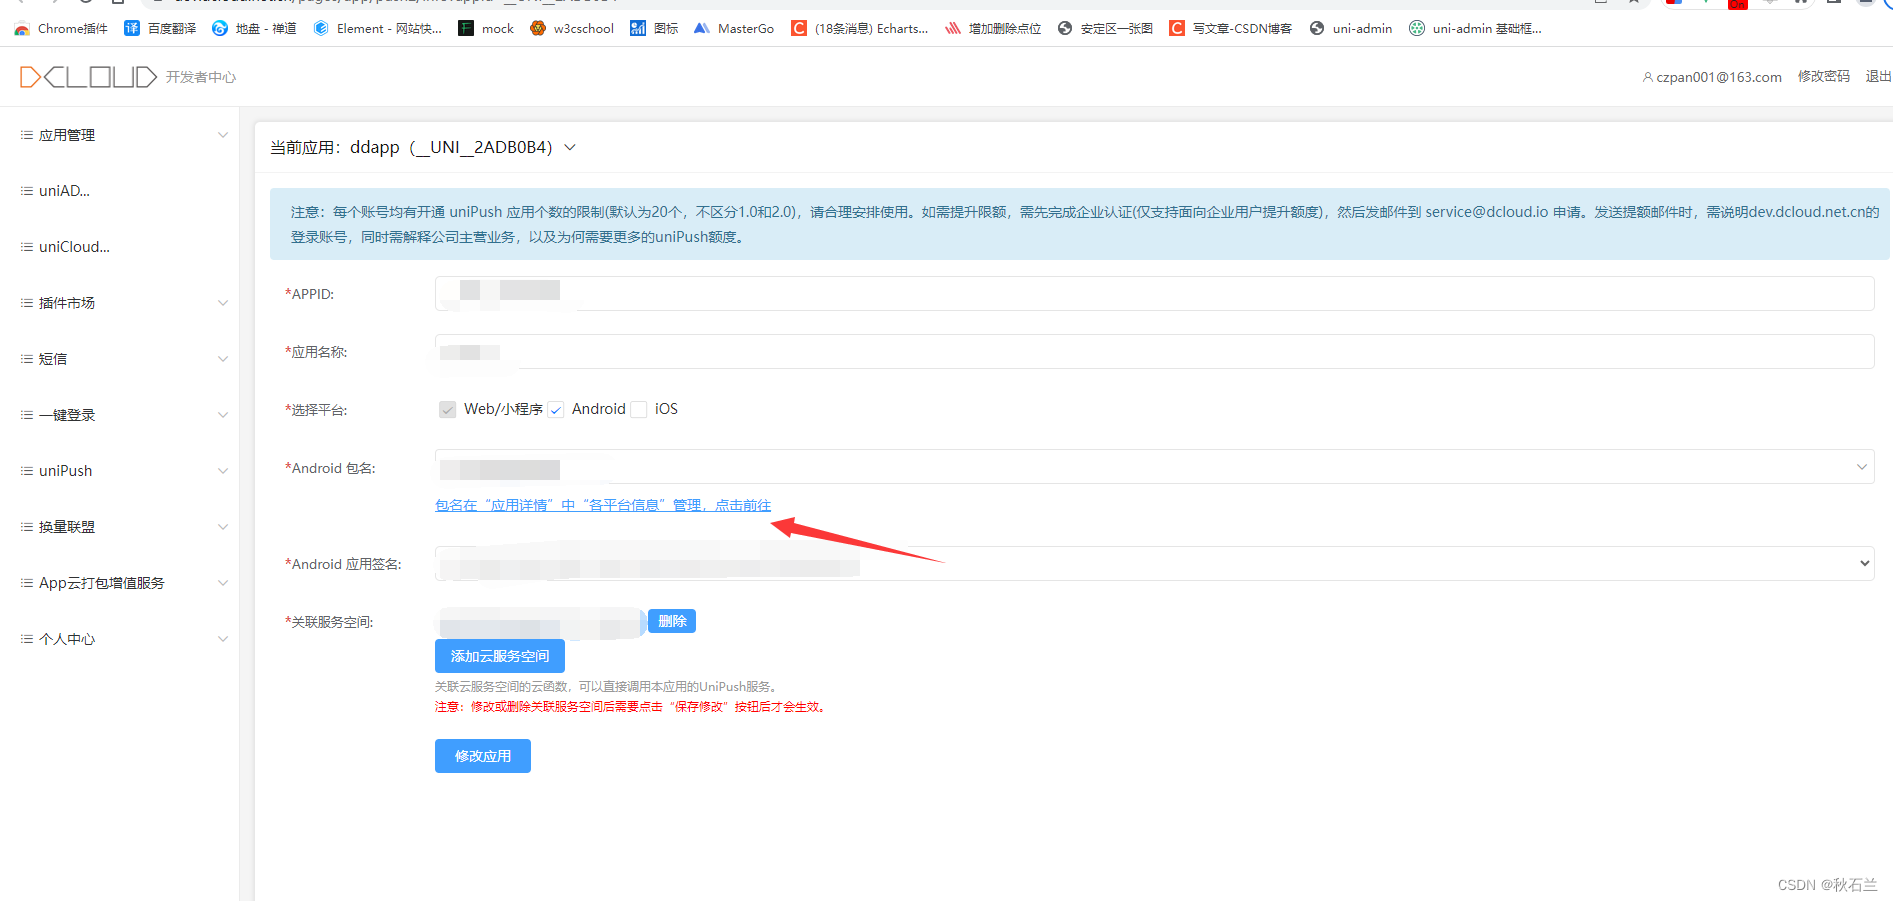Open the Android 包名 dropdown
The height and width of the screenshot is (901, 1893).
tap(1154, 467)
